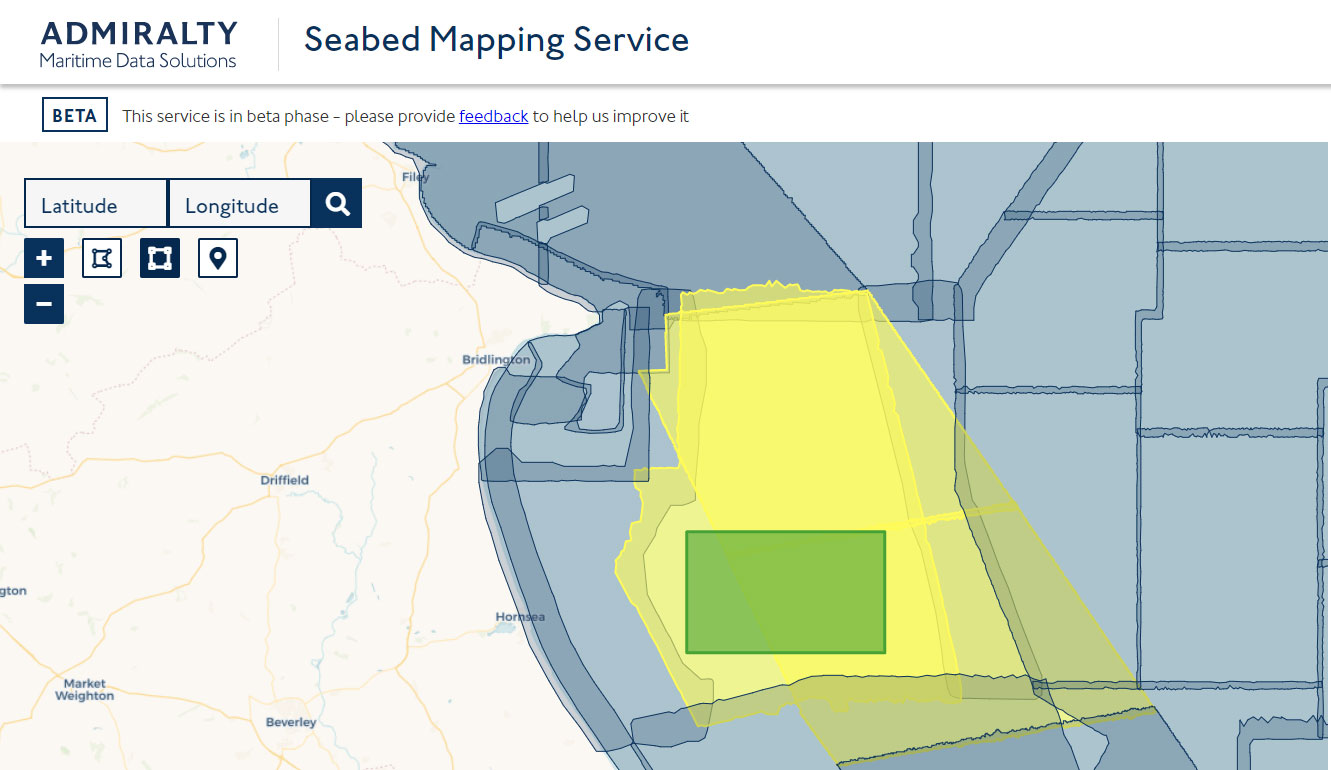The width and height of the screenshot is (1331, 770).
Task: Click the Hornsea label on the map
Action: 520,617
